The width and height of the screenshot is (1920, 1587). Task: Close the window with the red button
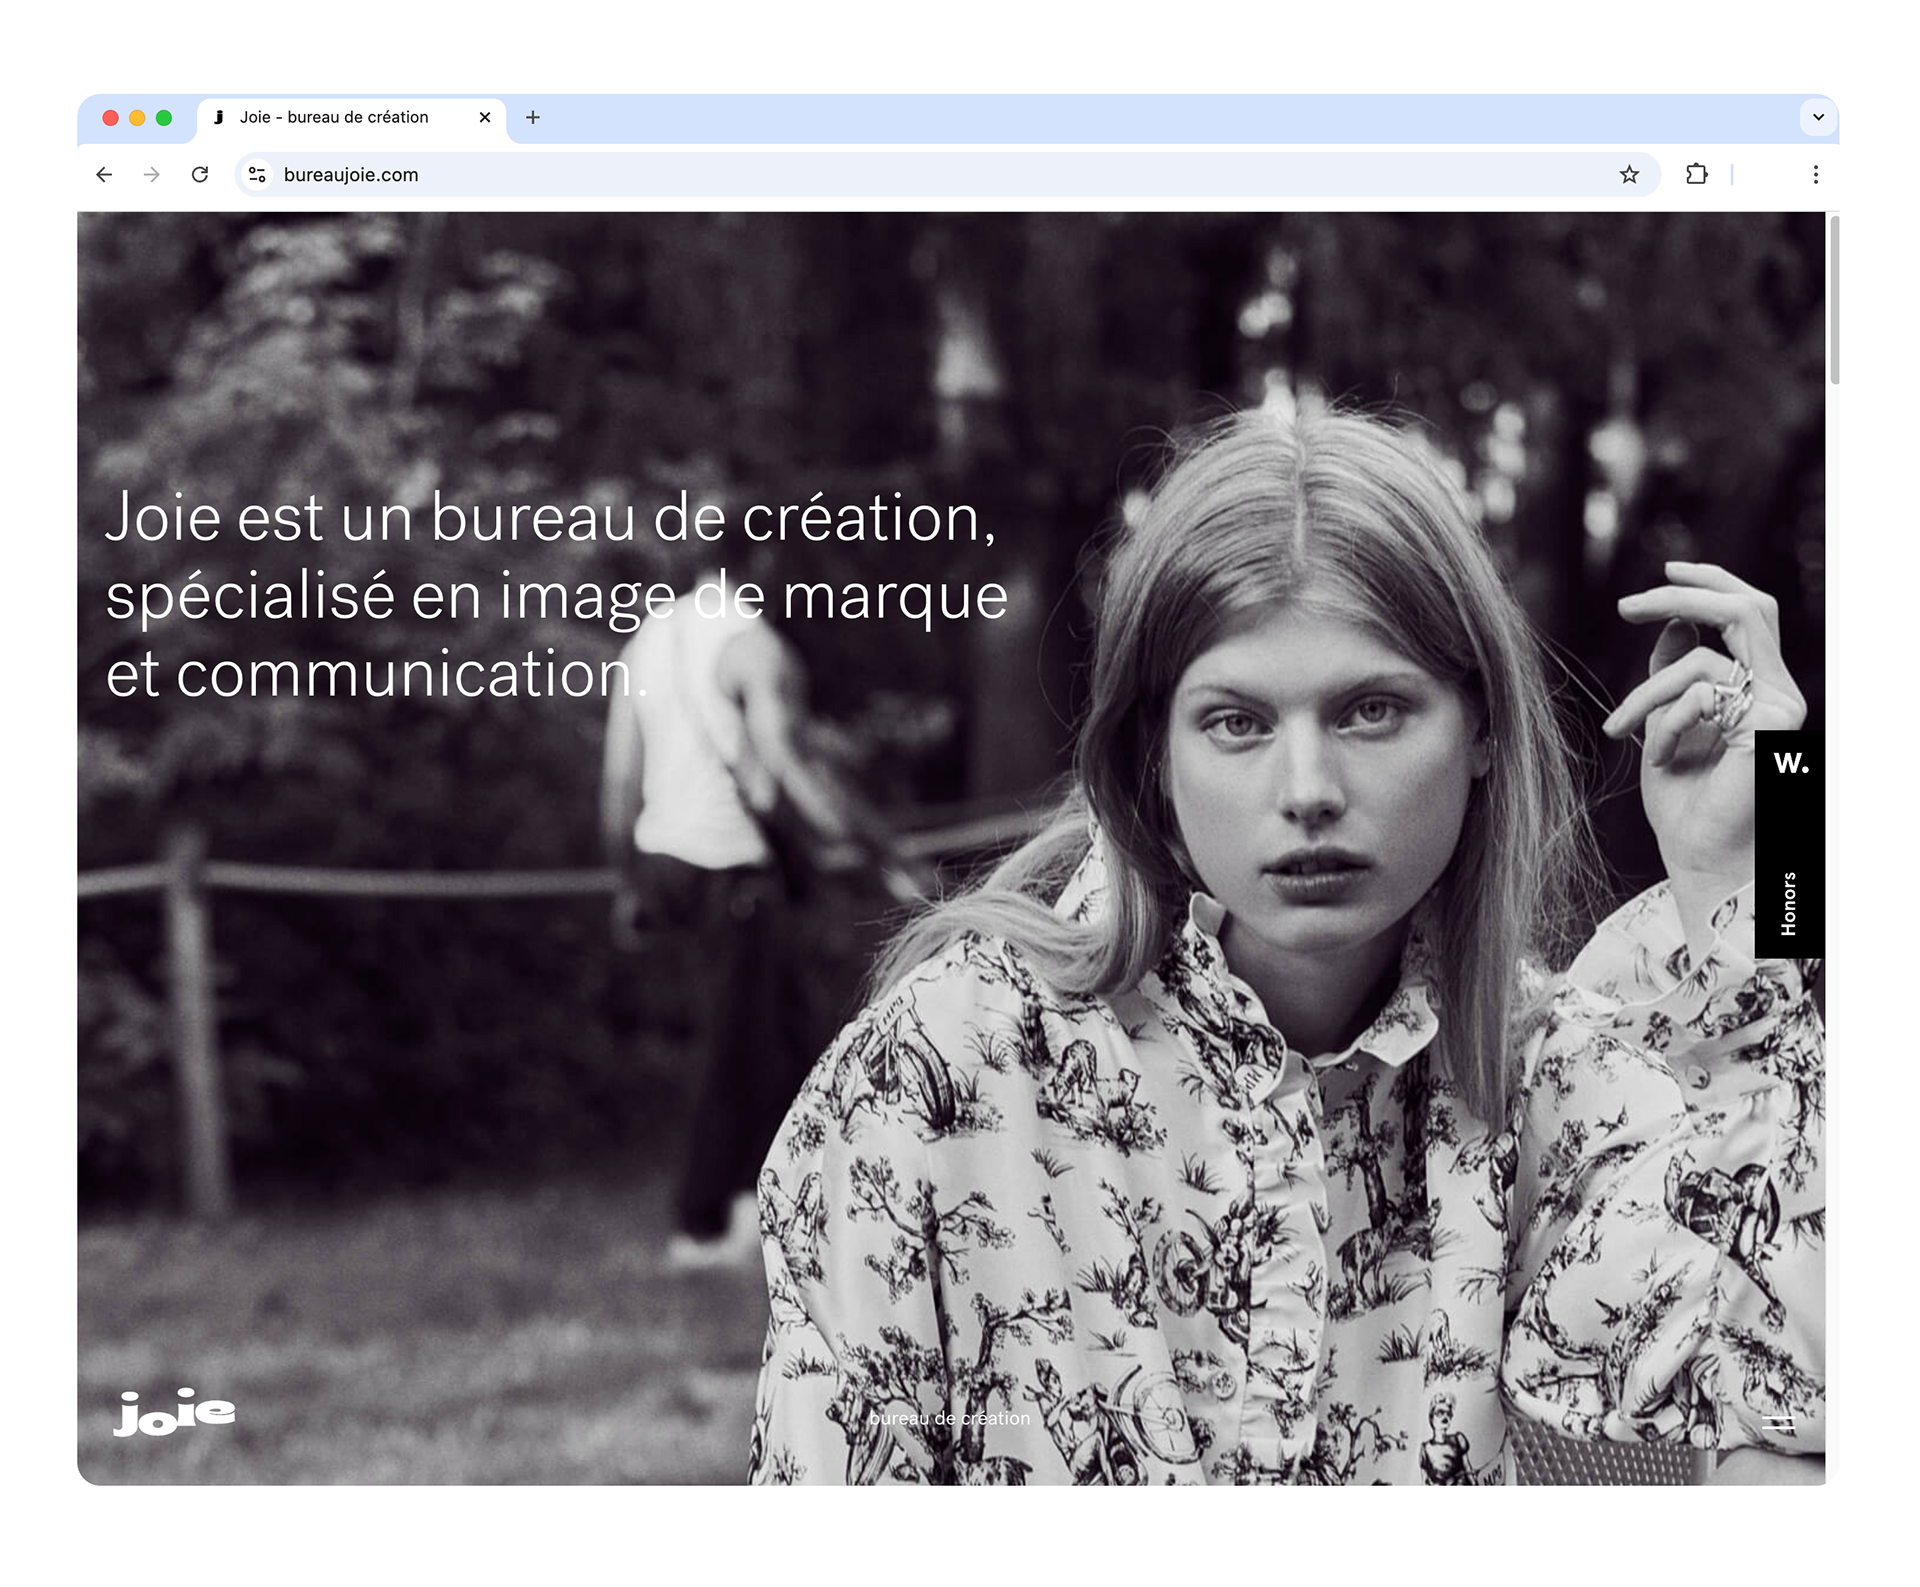(x=111, y=118)
